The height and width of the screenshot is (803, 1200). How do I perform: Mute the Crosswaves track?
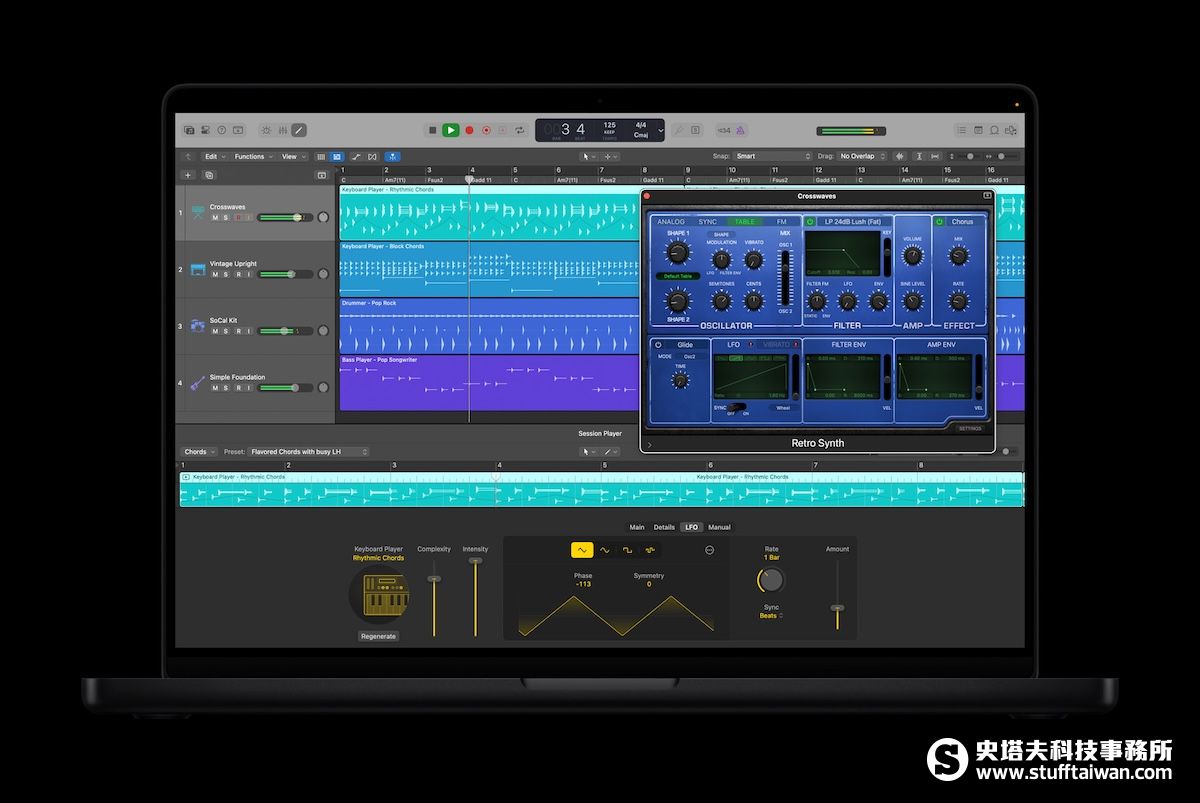click(215, 218)
